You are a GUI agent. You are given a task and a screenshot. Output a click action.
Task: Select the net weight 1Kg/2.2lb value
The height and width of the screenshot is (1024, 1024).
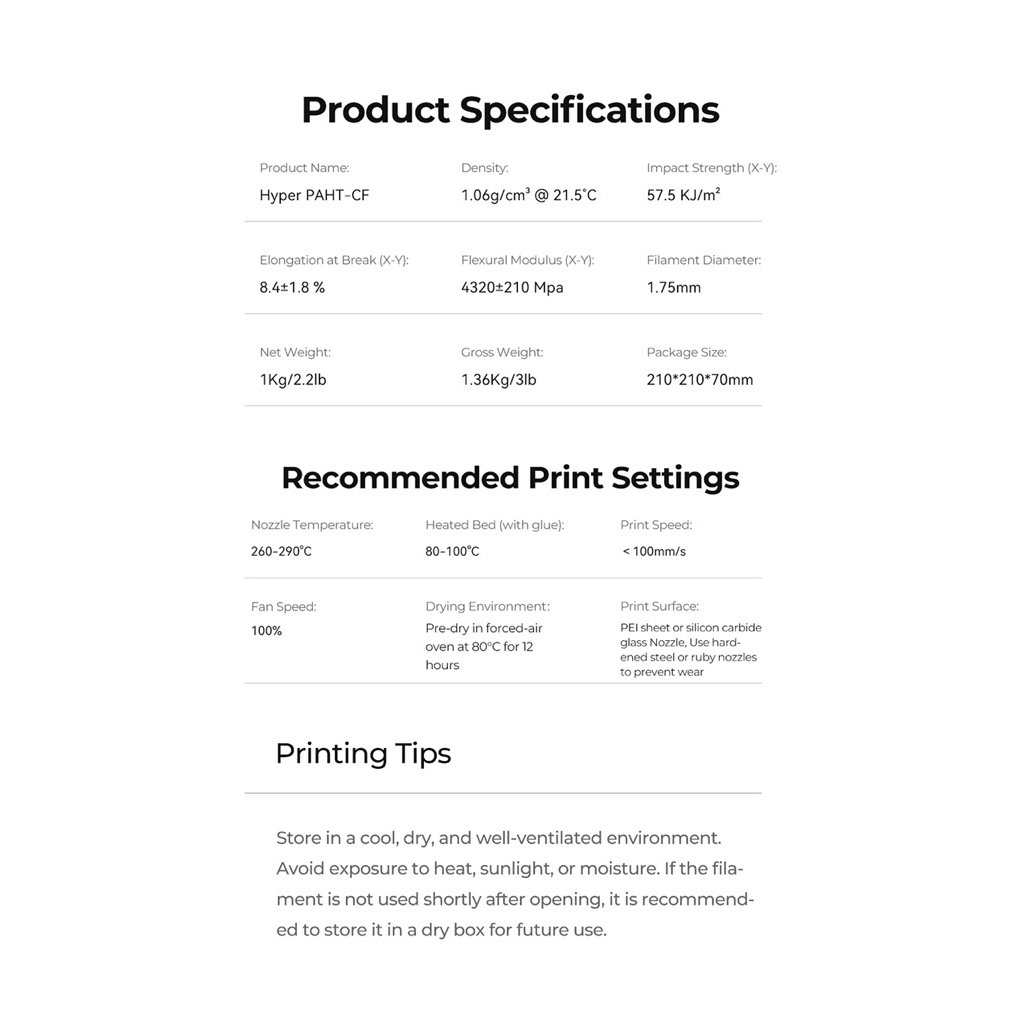coord(293,379)
